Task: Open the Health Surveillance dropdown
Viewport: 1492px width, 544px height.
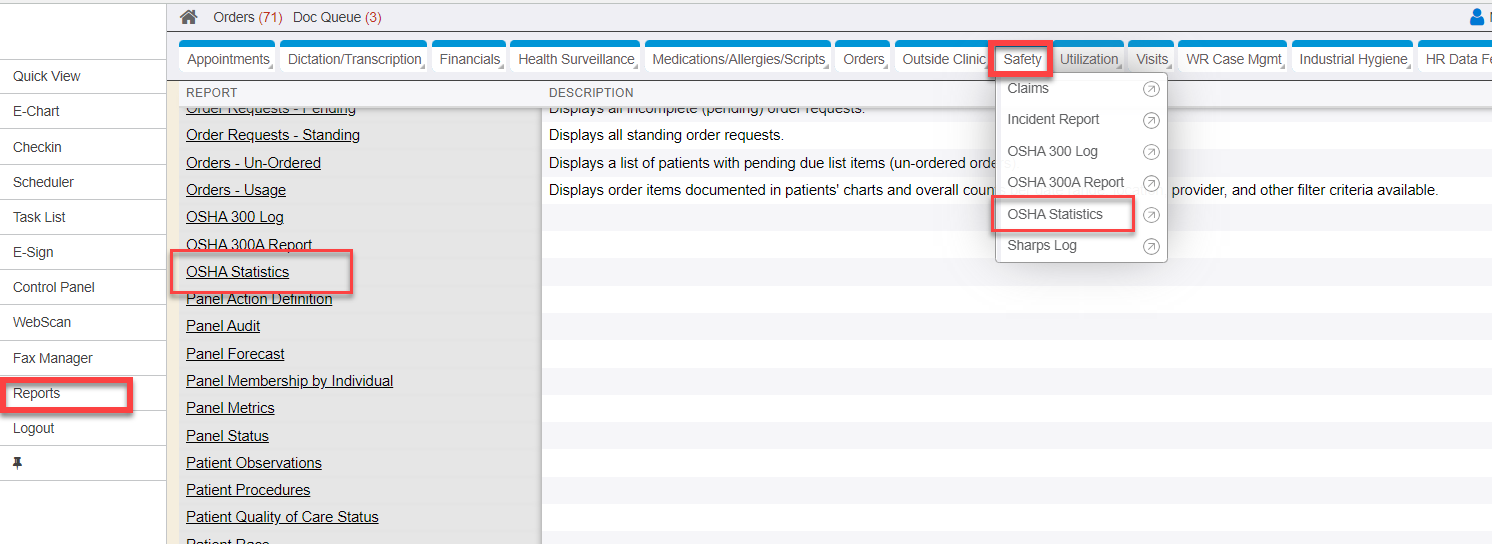Action: click(x=576, y=60)
